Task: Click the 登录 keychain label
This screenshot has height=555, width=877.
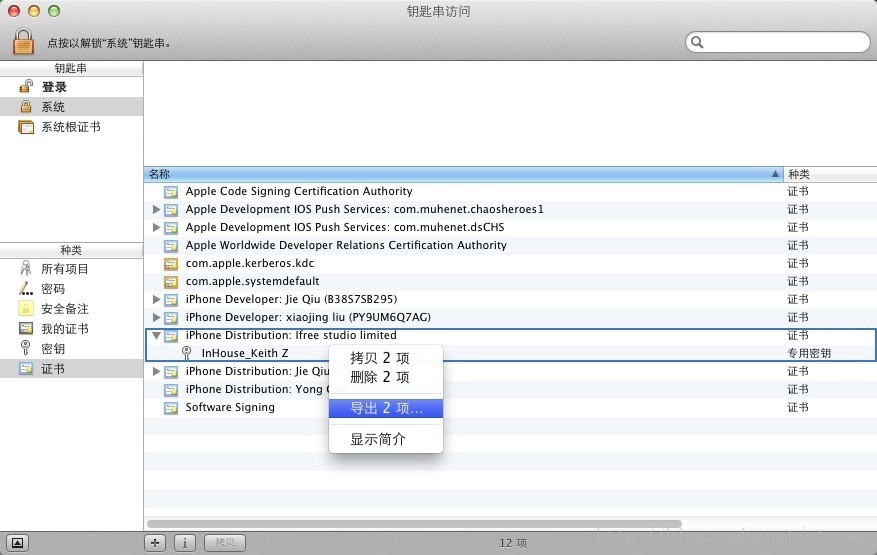Action: pyautogui.click(x=54, y=87)
